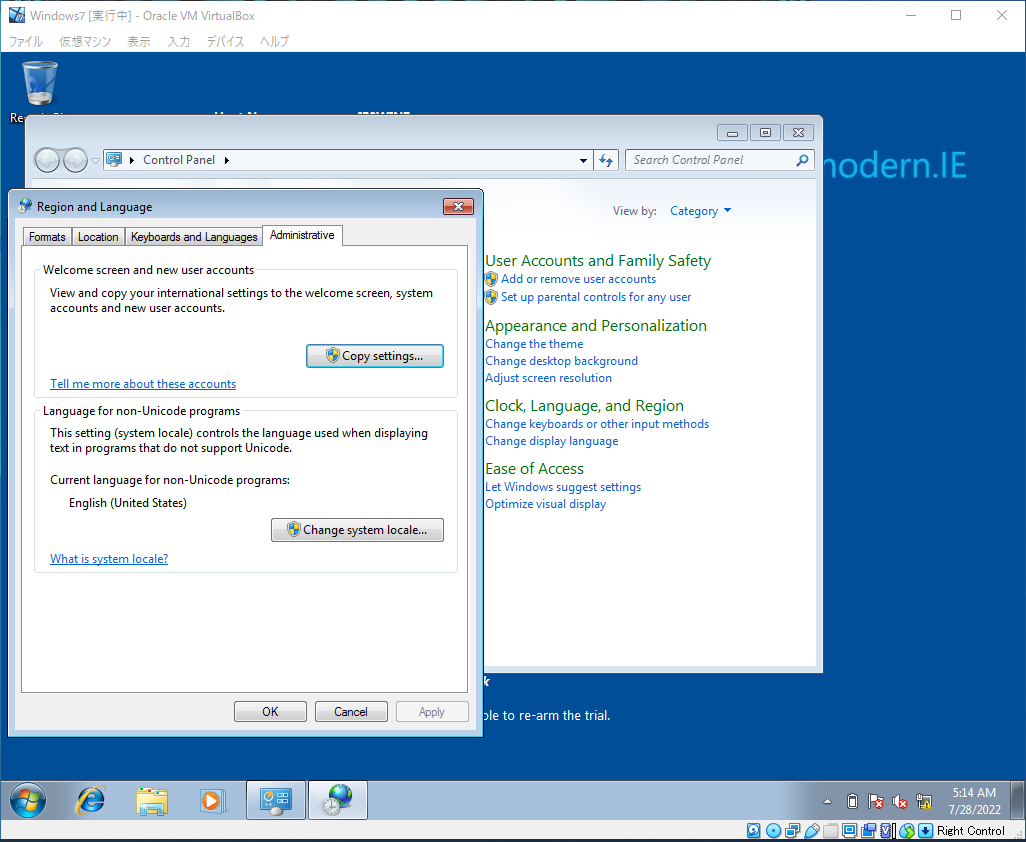The image size is (1026, 842).
Task: Click VirtualBox network adapter status icon
Action: pyautogui.click(x=792, y=831)
